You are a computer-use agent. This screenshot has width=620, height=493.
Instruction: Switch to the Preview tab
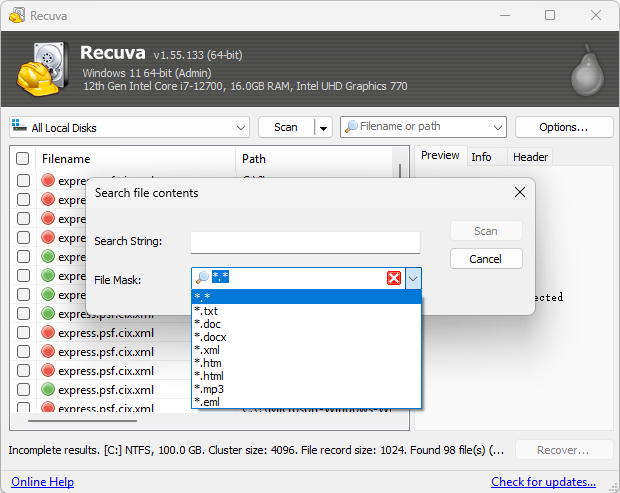(440, 155)
